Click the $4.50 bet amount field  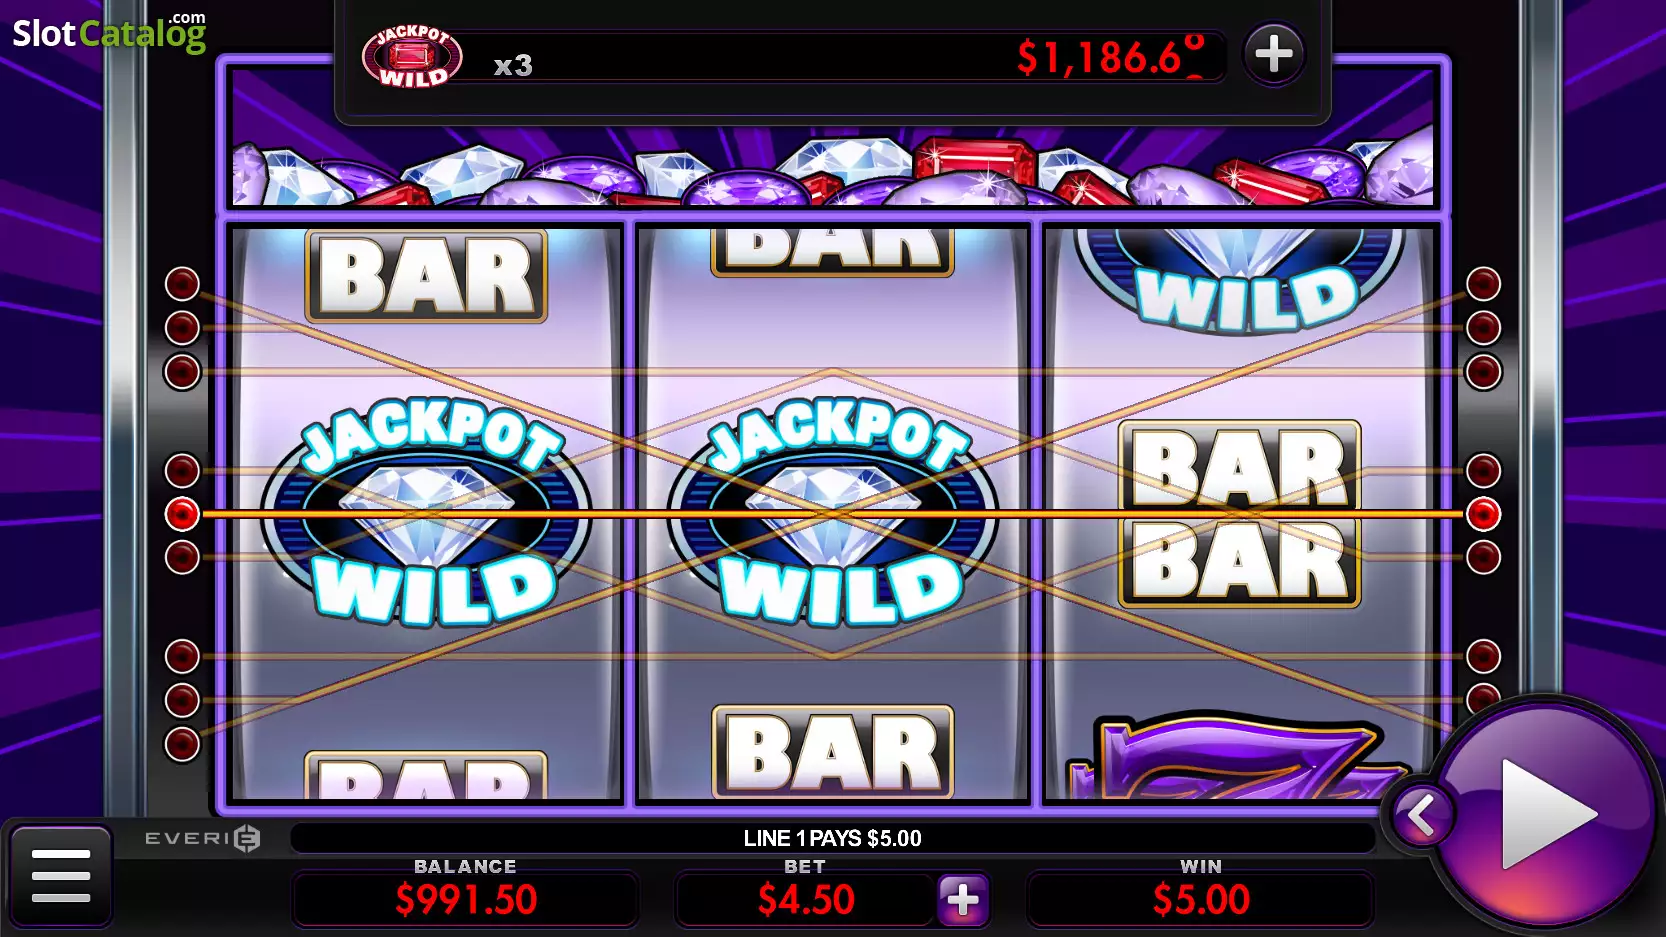pyautogui.click(x=806, y=900)
